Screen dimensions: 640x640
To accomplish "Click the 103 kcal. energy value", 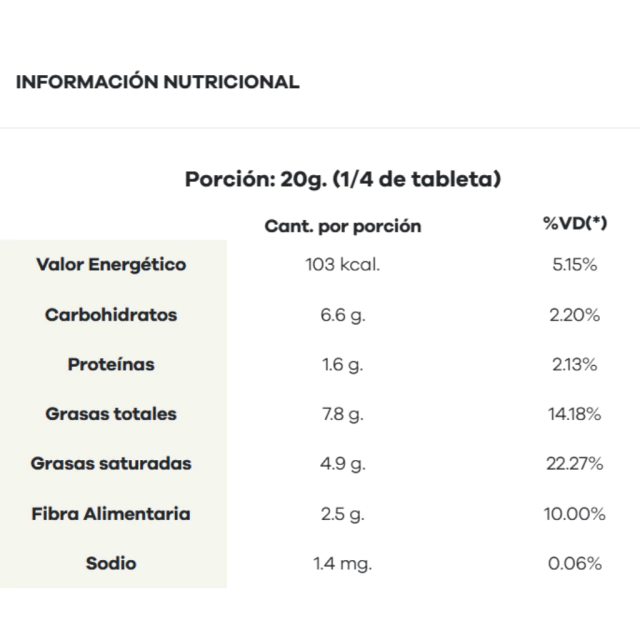I will [343, 266].
